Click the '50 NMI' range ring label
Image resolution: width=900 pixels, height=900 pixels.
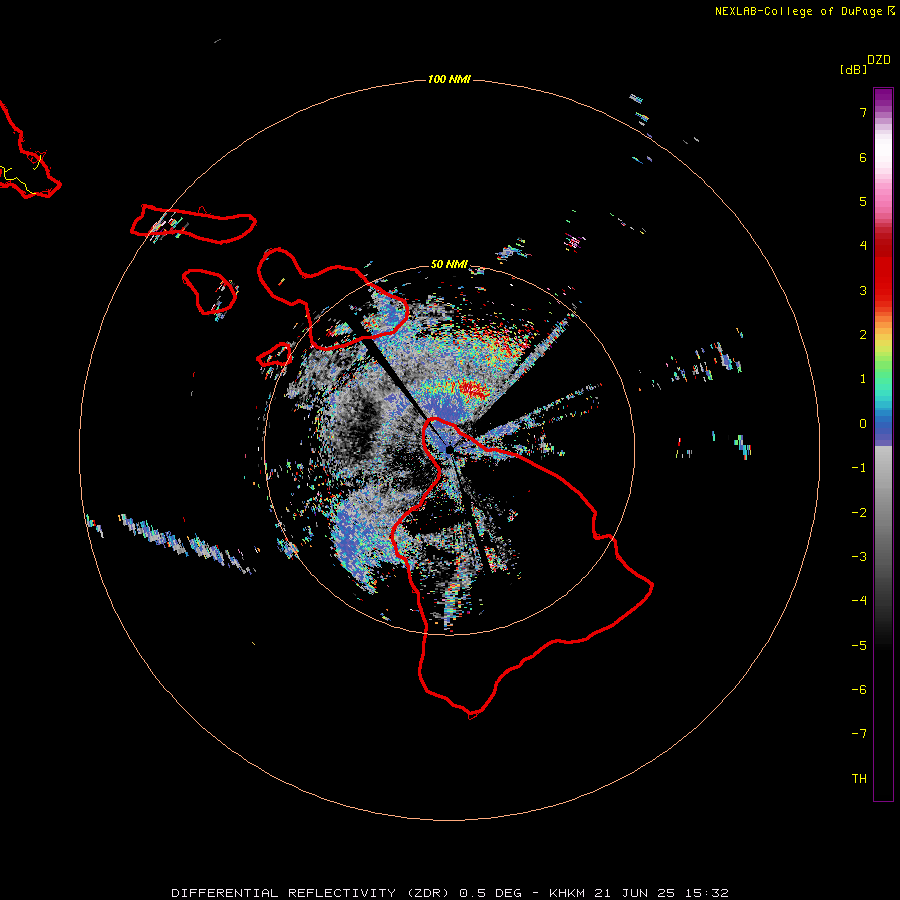point(449,264)
